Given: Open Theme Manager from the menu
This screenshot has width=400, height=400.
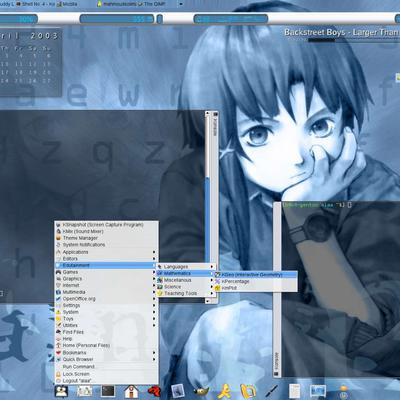Looking at the screenshot, I should 106,238.
